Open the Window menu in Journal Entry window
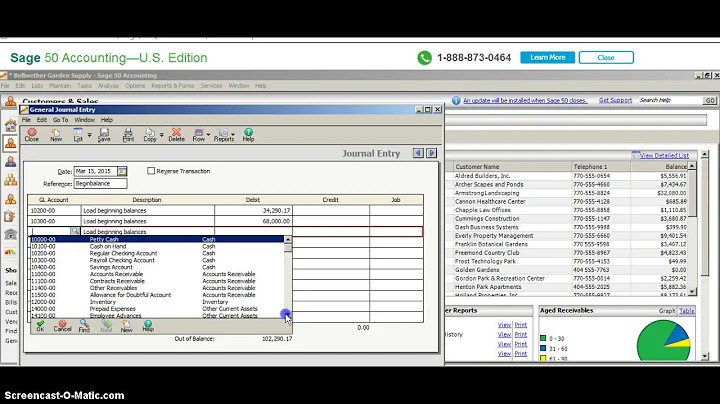The height and width of the screenshot is (404, 720). [x=84, y=120]
